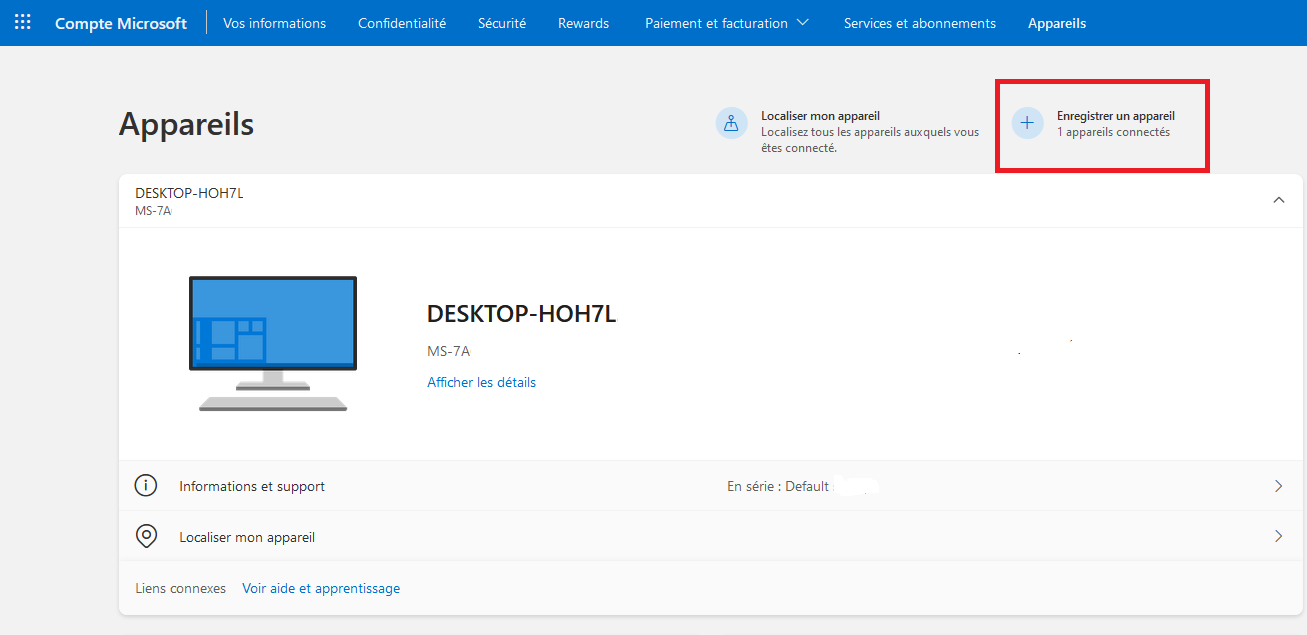Image resolution: width=1307 pixels, height=635 pixels.
Task: Click the plus icon to register a device
Action: (1027, 123)
